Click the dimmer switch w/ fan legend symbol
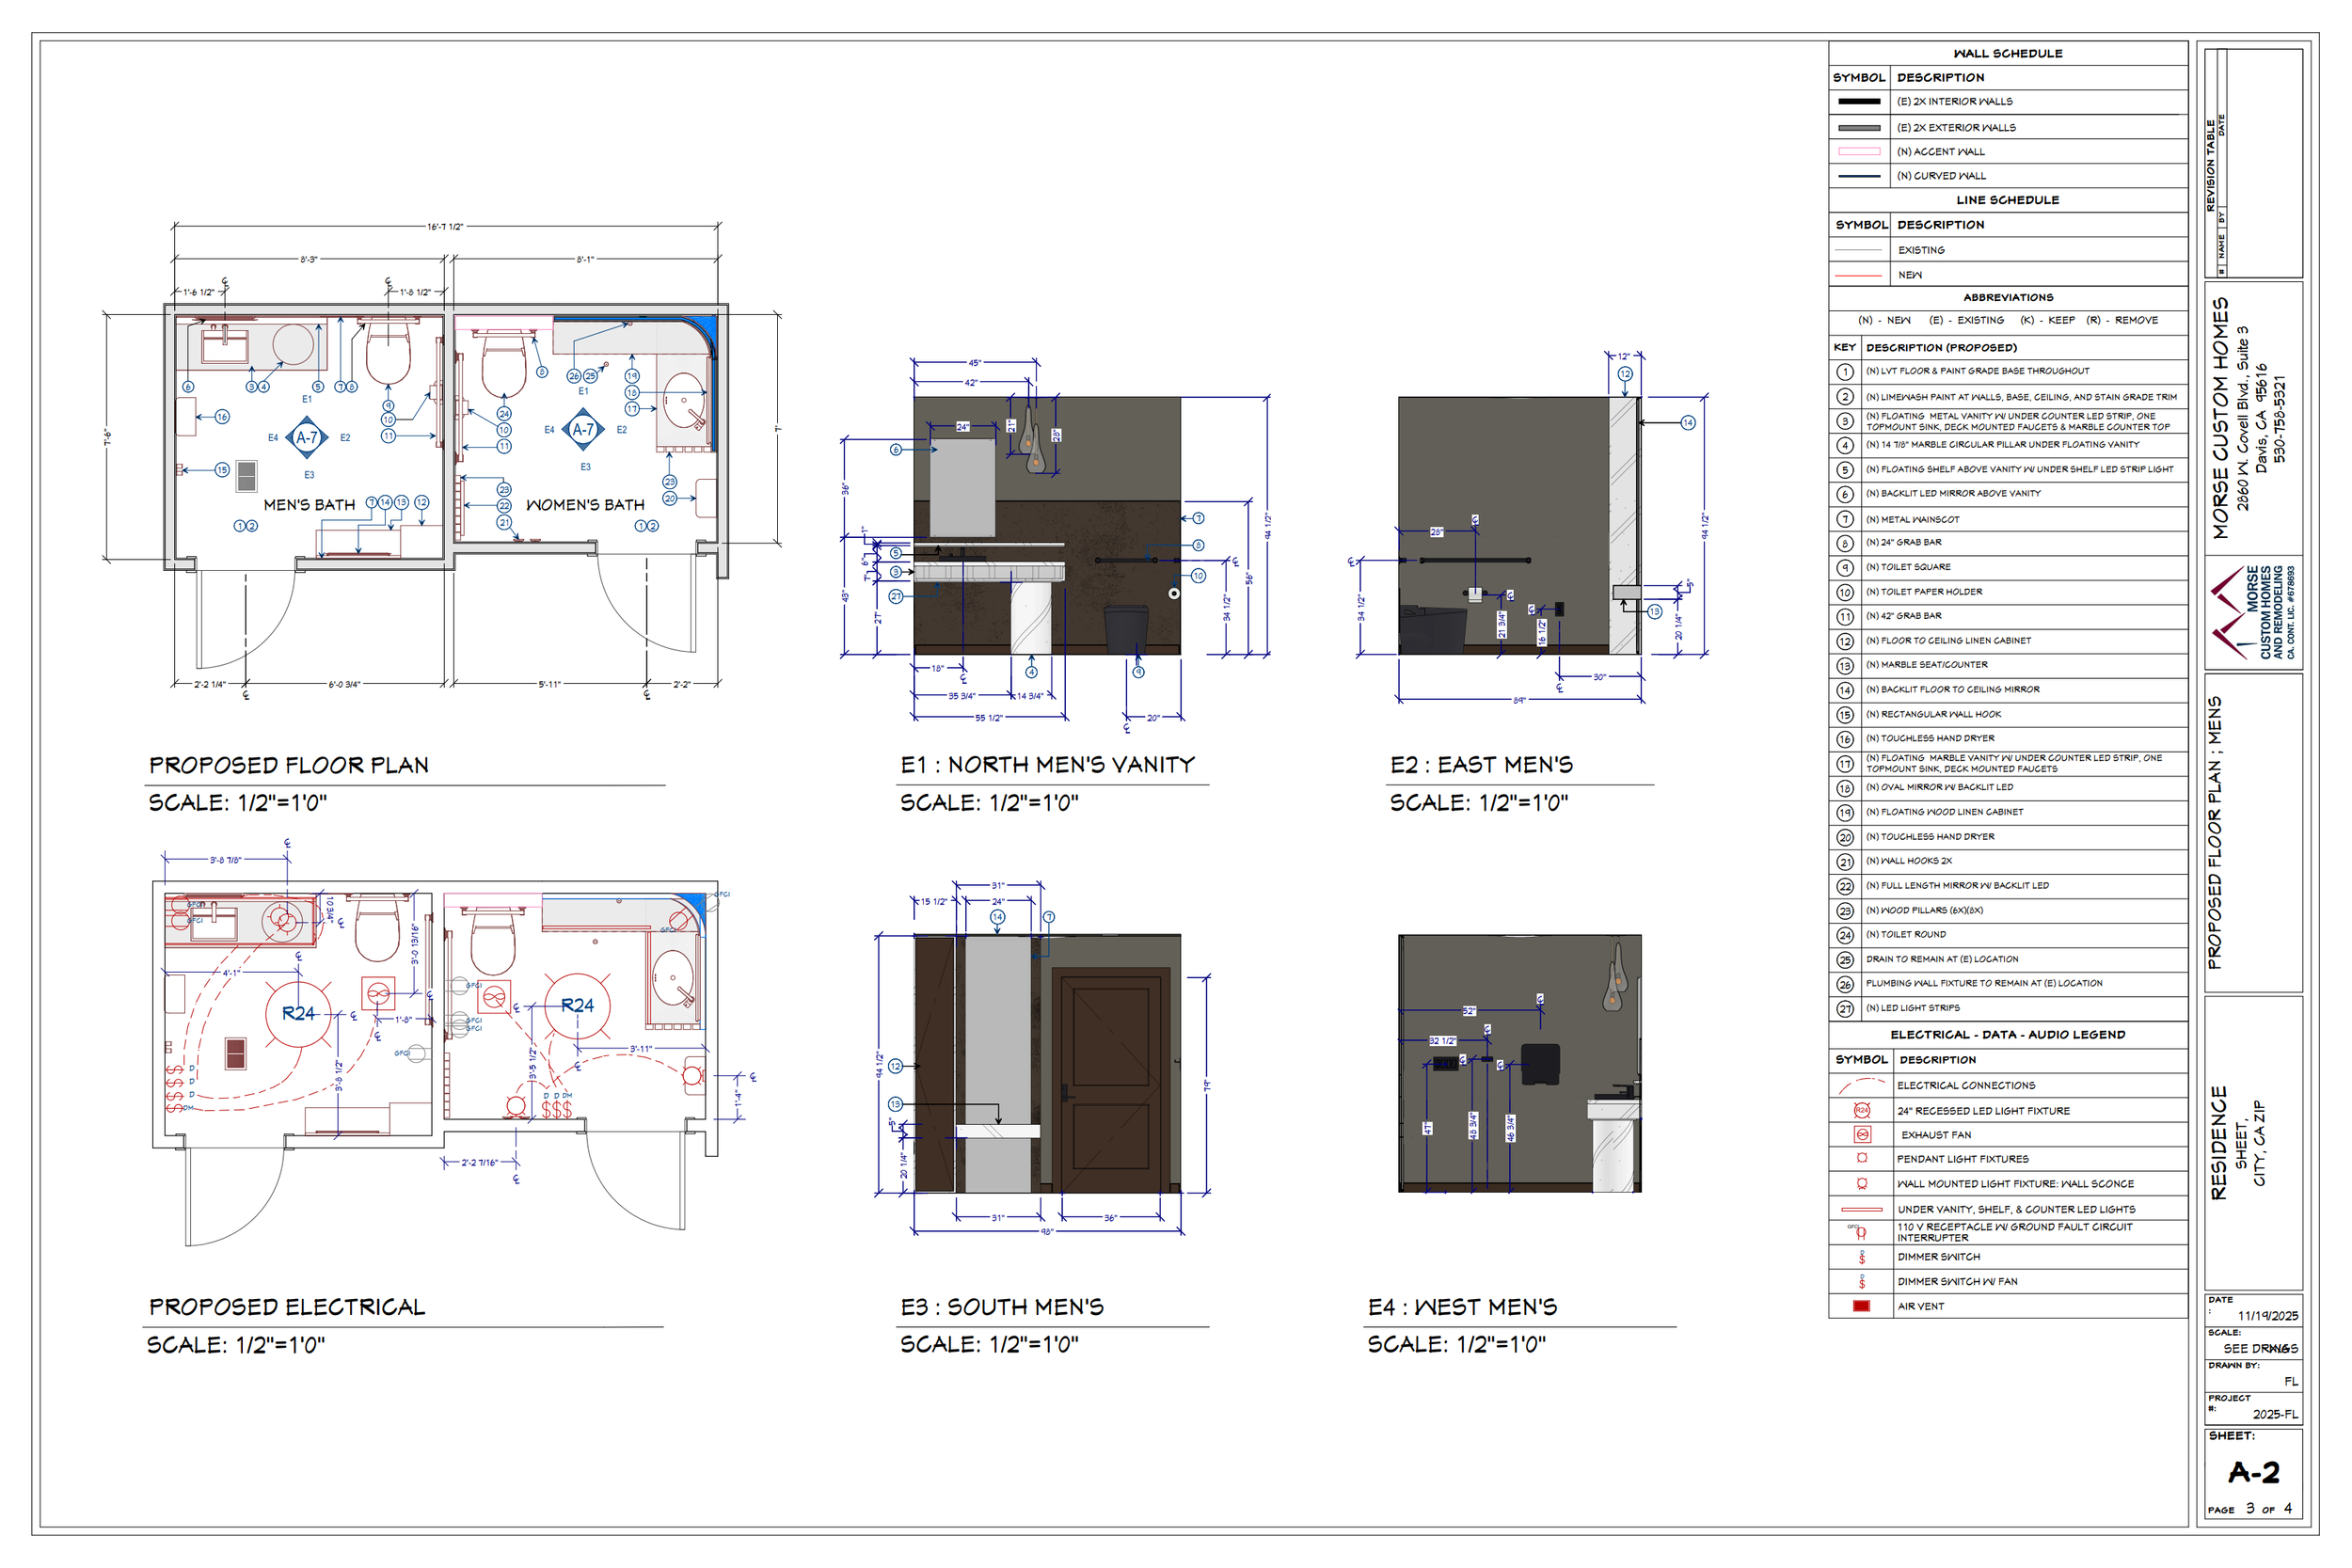2352x1568 pixels. point(1861,1281)
